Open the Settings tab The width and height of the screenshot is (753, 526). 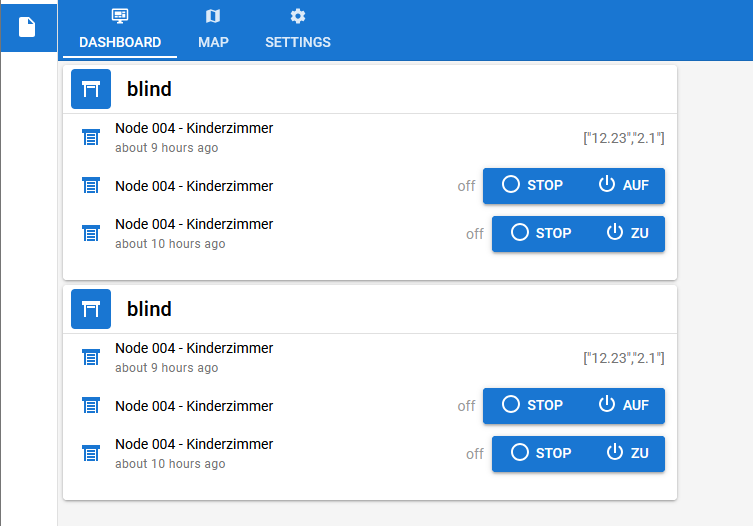(298, 30)
